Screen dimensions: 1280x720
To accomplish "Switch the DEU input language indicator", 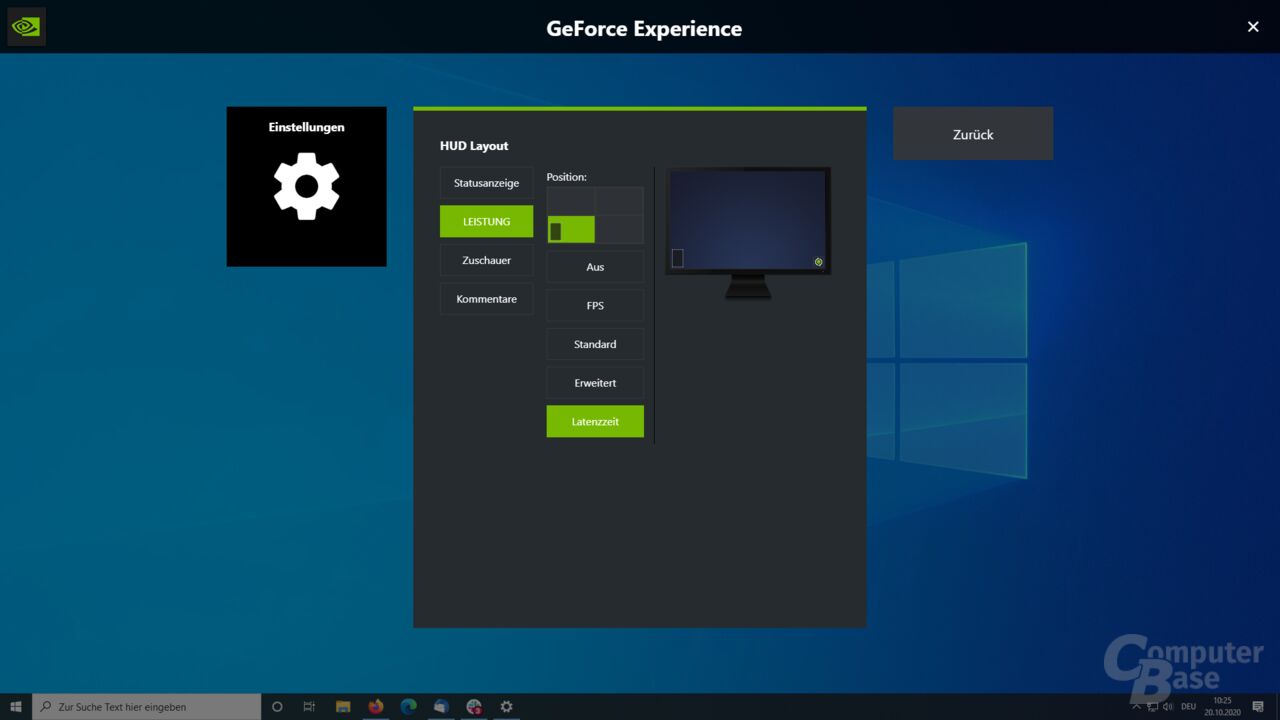I will [1190, 706].
